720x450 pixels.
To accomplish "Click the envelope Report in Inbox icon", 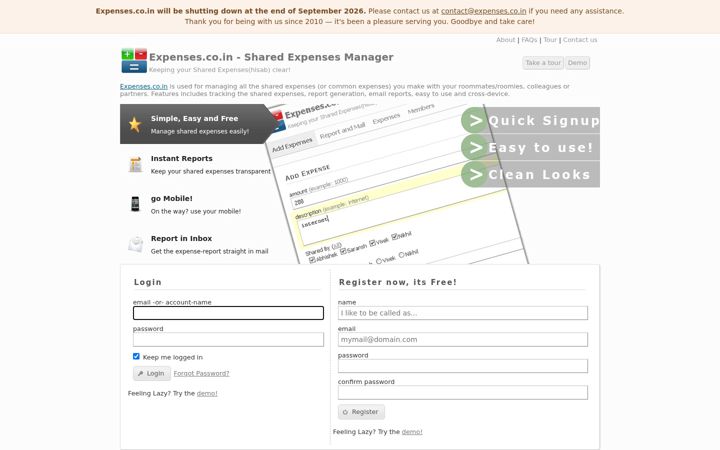I will [135, 244].
